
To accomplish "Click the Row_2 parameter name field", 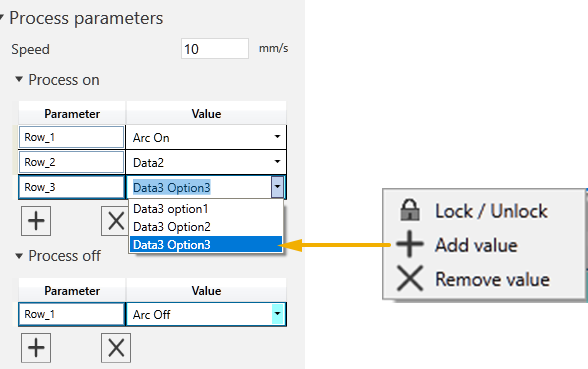I will pos(71,162).
